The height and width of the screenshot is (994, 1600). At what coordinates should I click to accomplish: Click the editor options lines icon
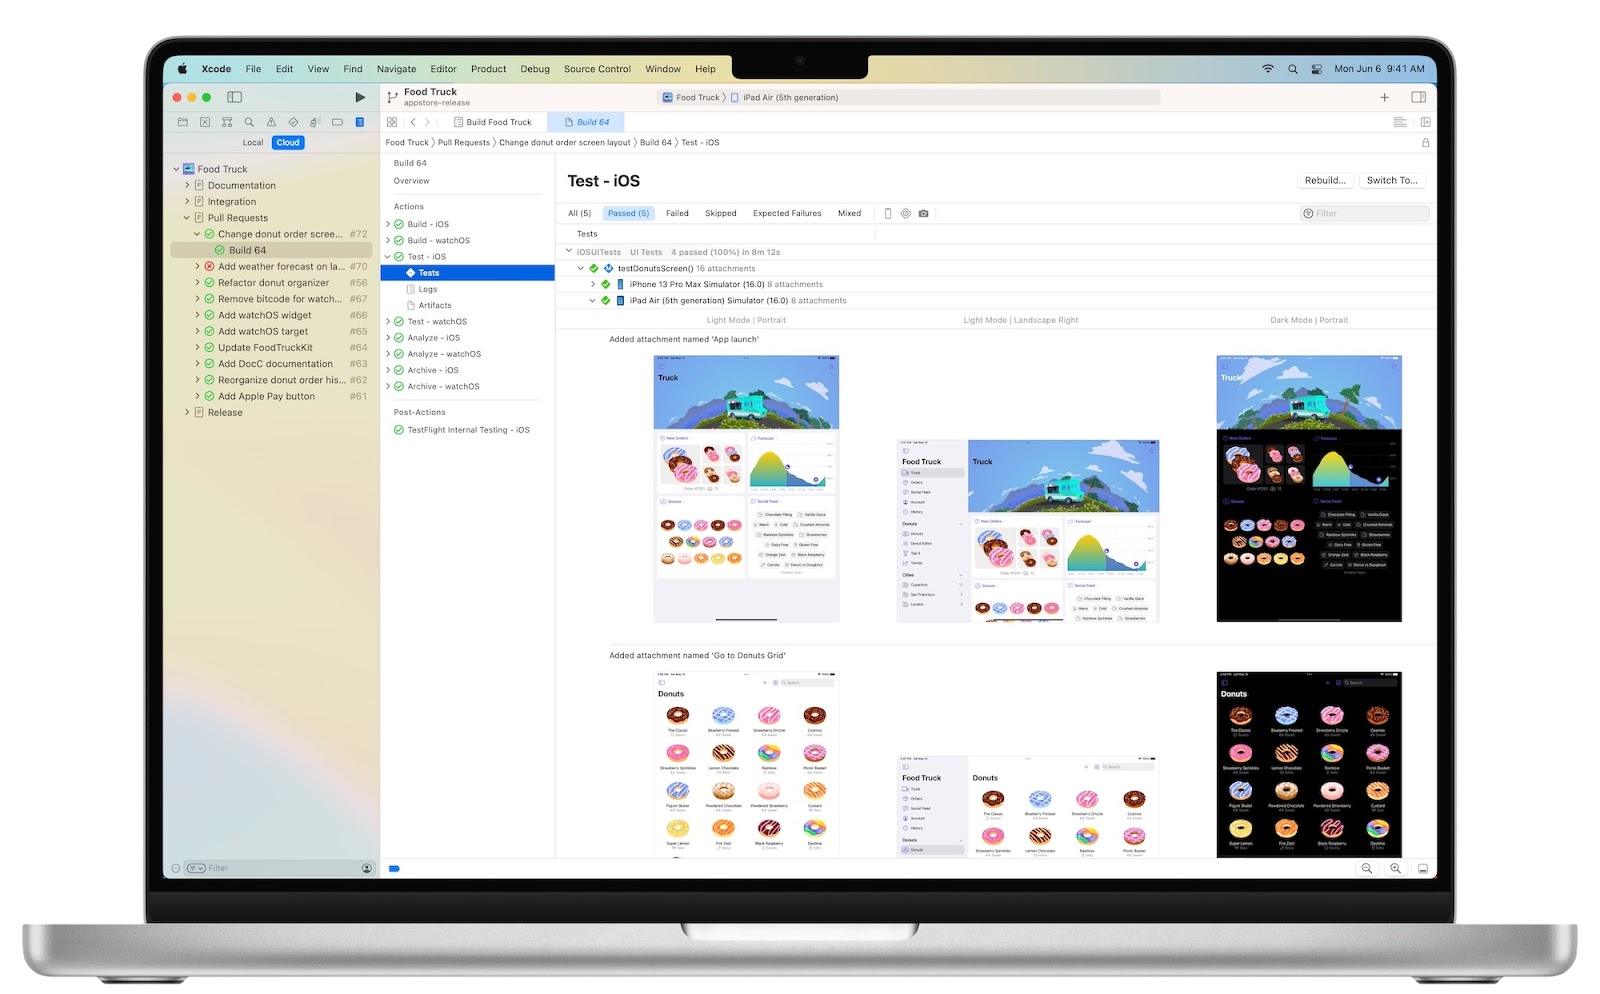tap(1400, 122)
